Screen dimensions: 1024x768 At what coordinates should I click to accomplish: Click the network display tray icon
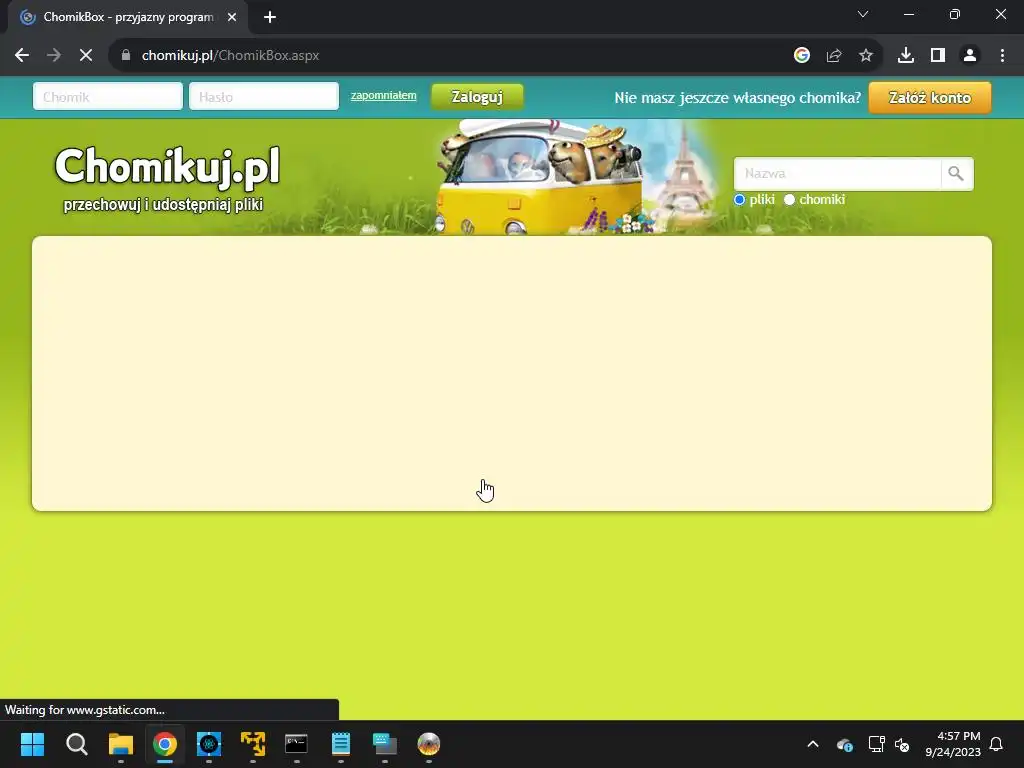[x=876, y=744]
